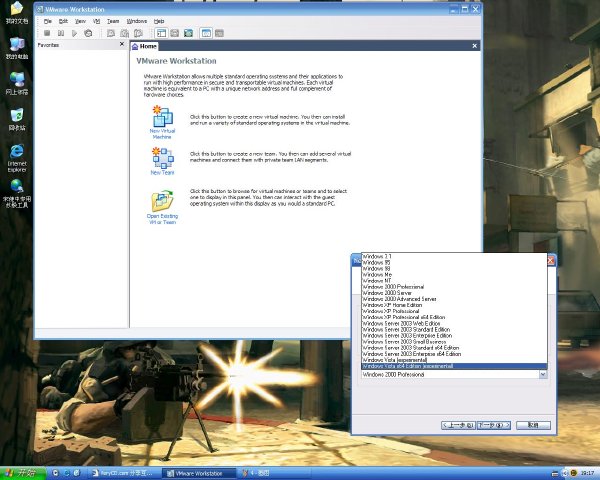
Task: Choose Windows NT from the list
Action: pyautogui.click(x=454, y=281)
